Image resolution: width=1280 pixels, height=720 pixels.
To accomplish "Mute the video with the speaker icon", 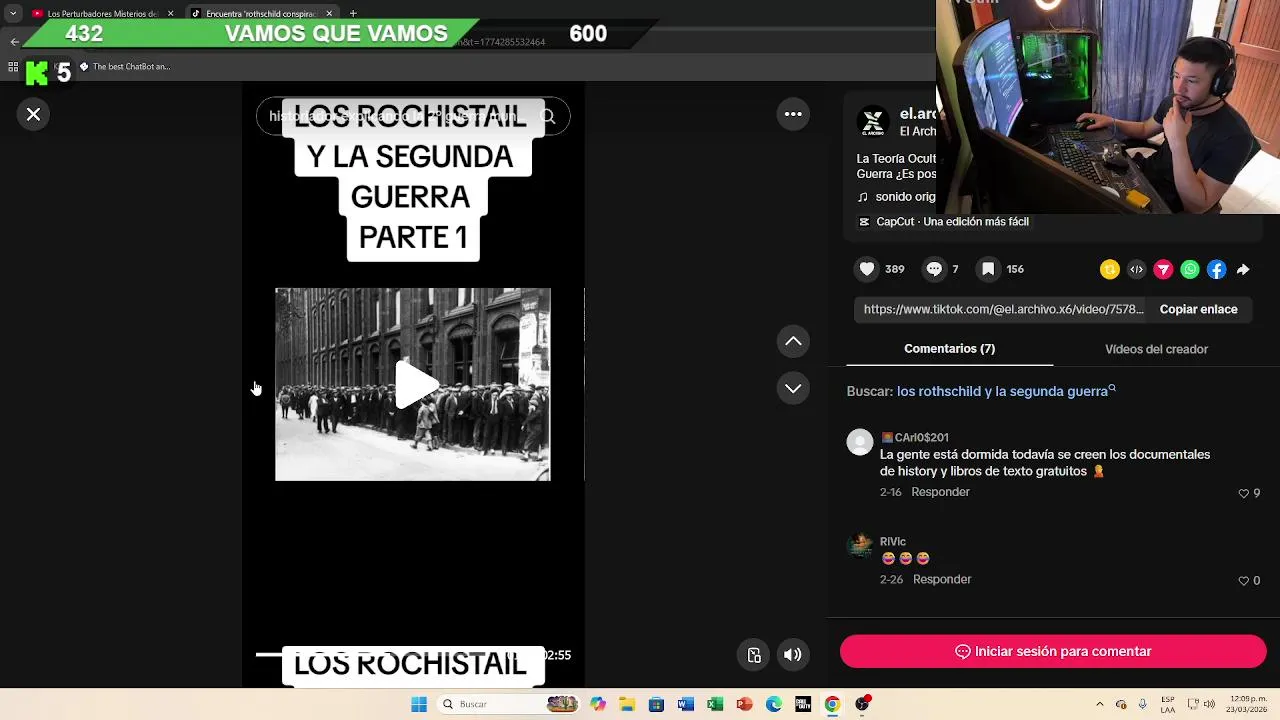I will click(x=792, y=655).
